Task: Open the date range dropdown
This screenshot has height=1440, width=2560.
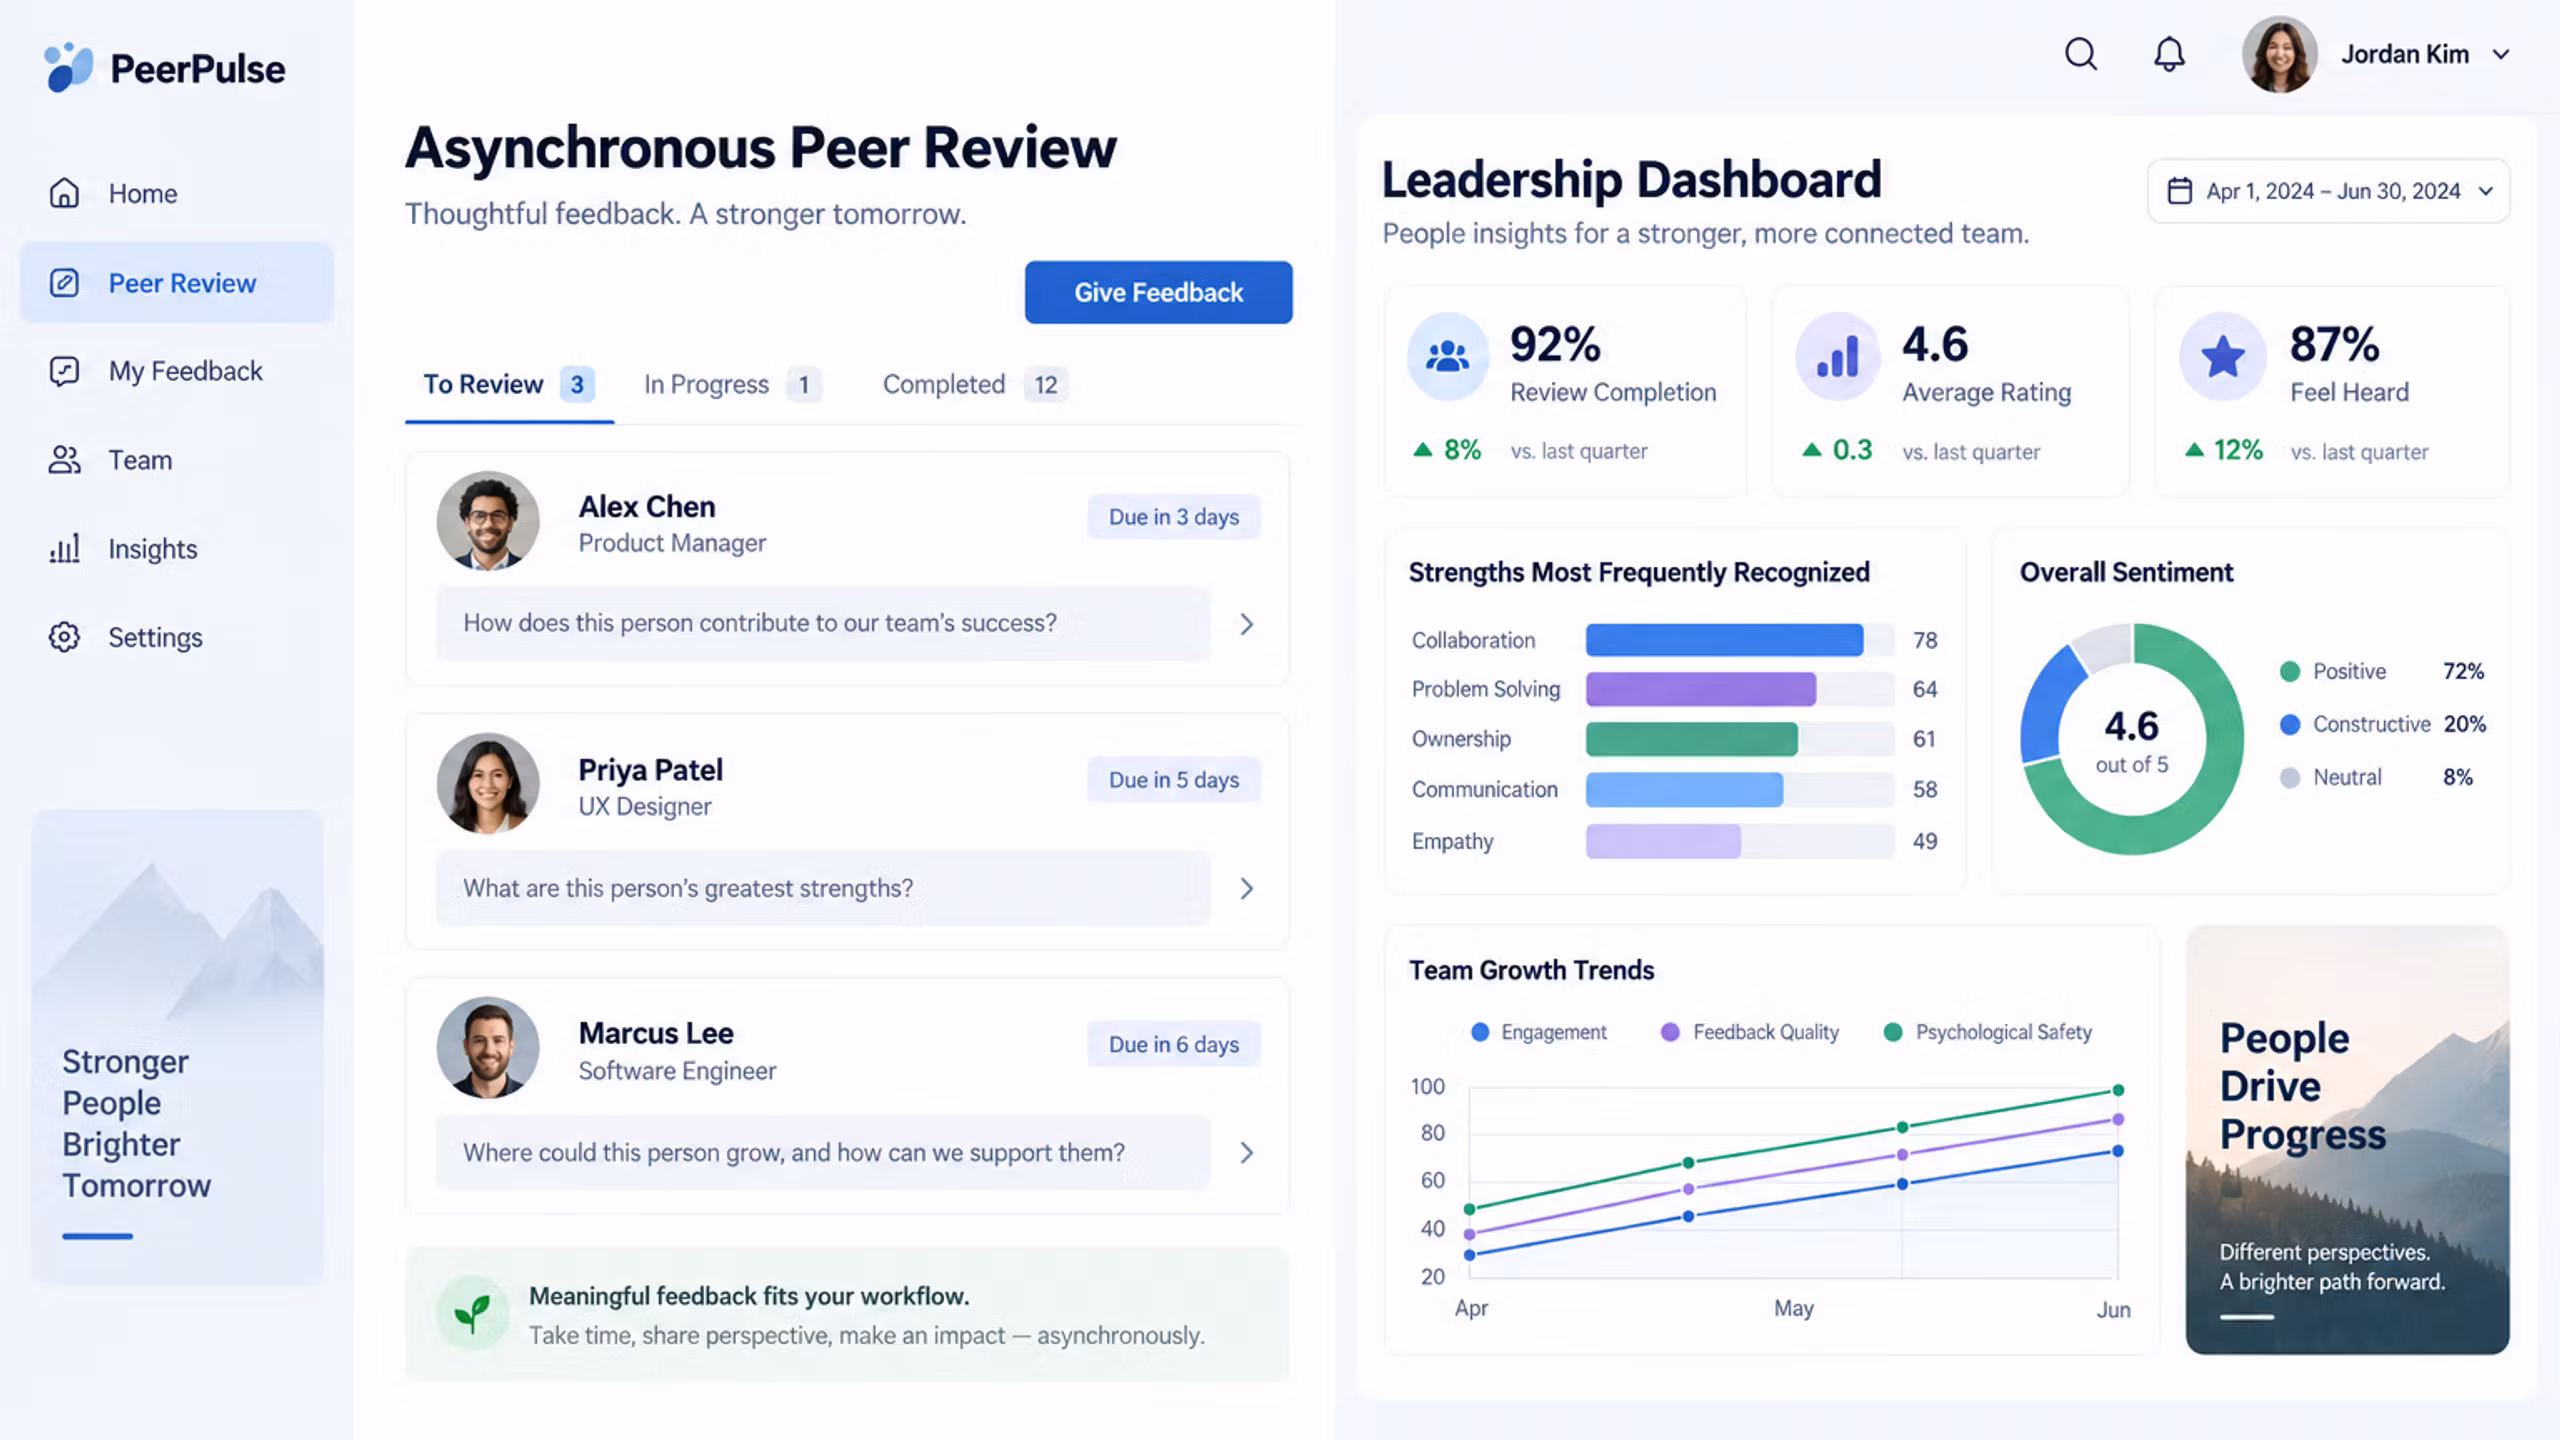Action: (2329, 191)
